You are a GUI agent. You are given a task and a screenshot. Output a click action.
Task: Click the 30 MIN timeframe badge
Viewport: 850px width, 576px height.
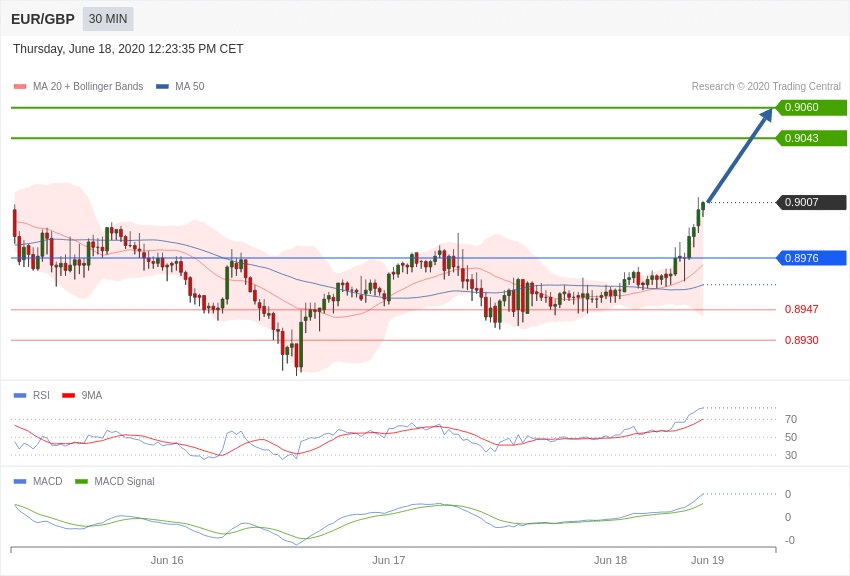(108, 19)
